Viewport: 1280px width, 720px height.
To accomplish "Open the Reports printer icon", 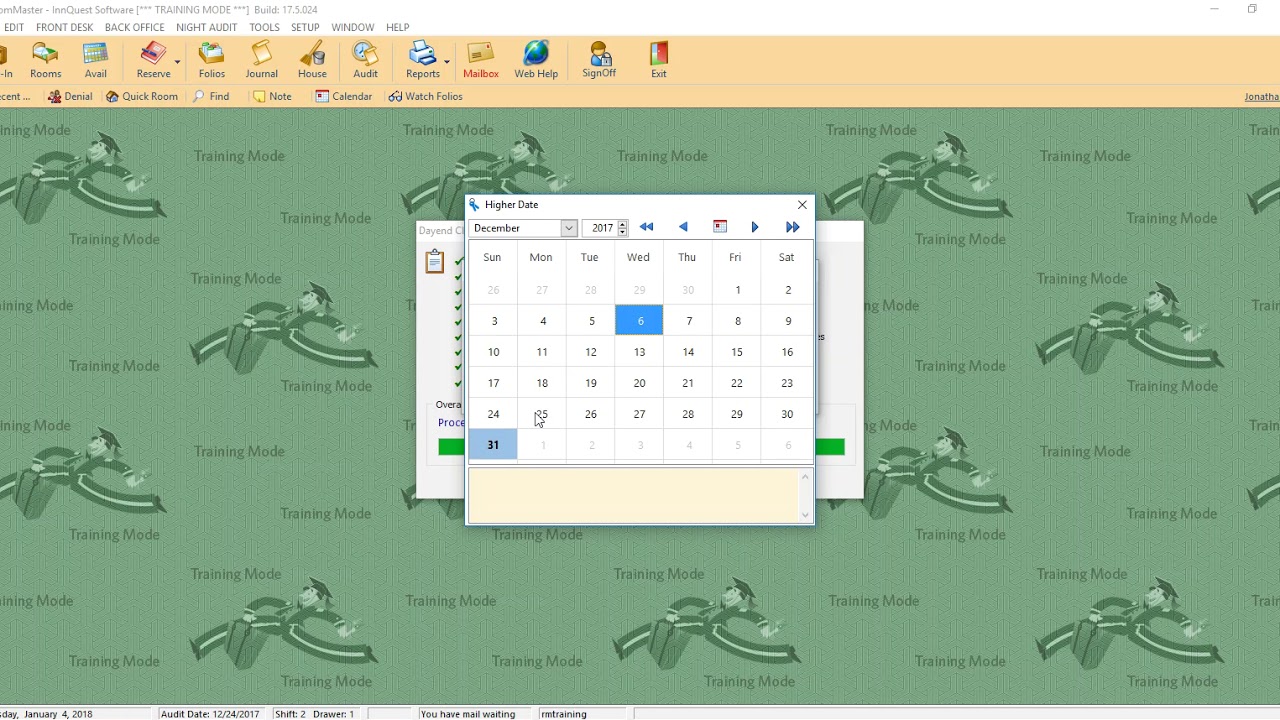I will point(423,60).
